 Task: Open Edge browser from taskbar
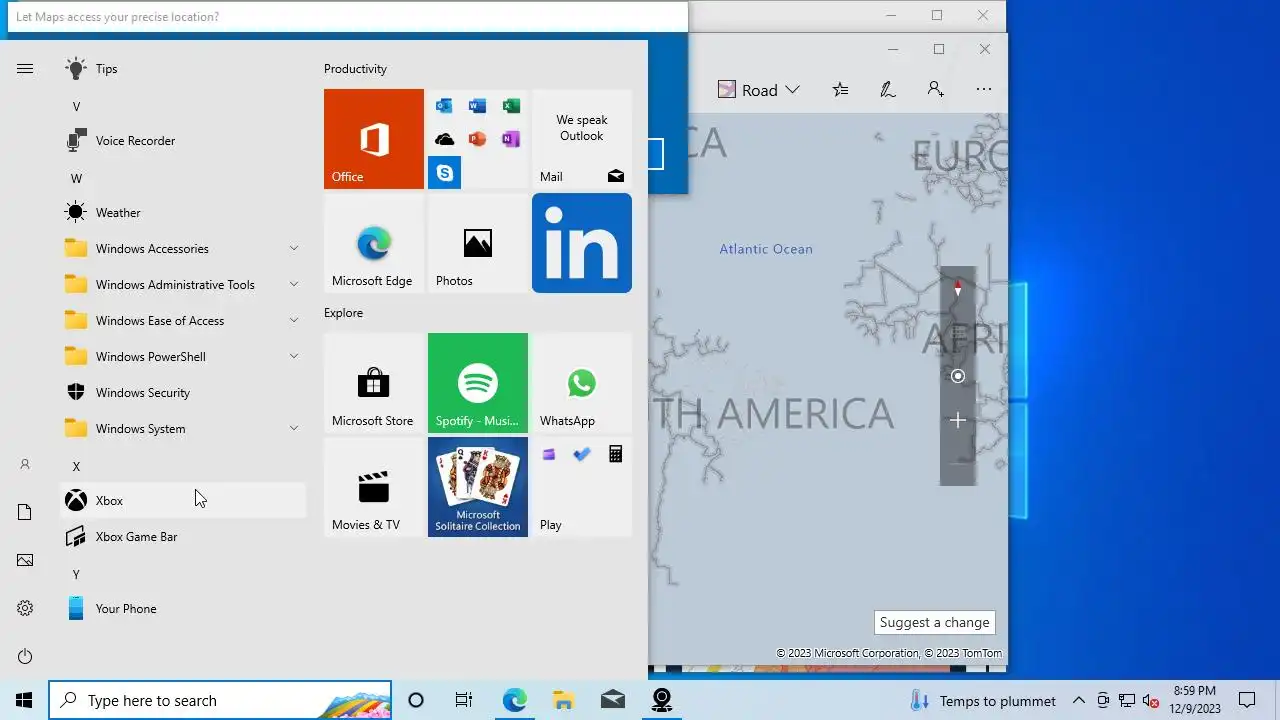[x=514, y=700]
